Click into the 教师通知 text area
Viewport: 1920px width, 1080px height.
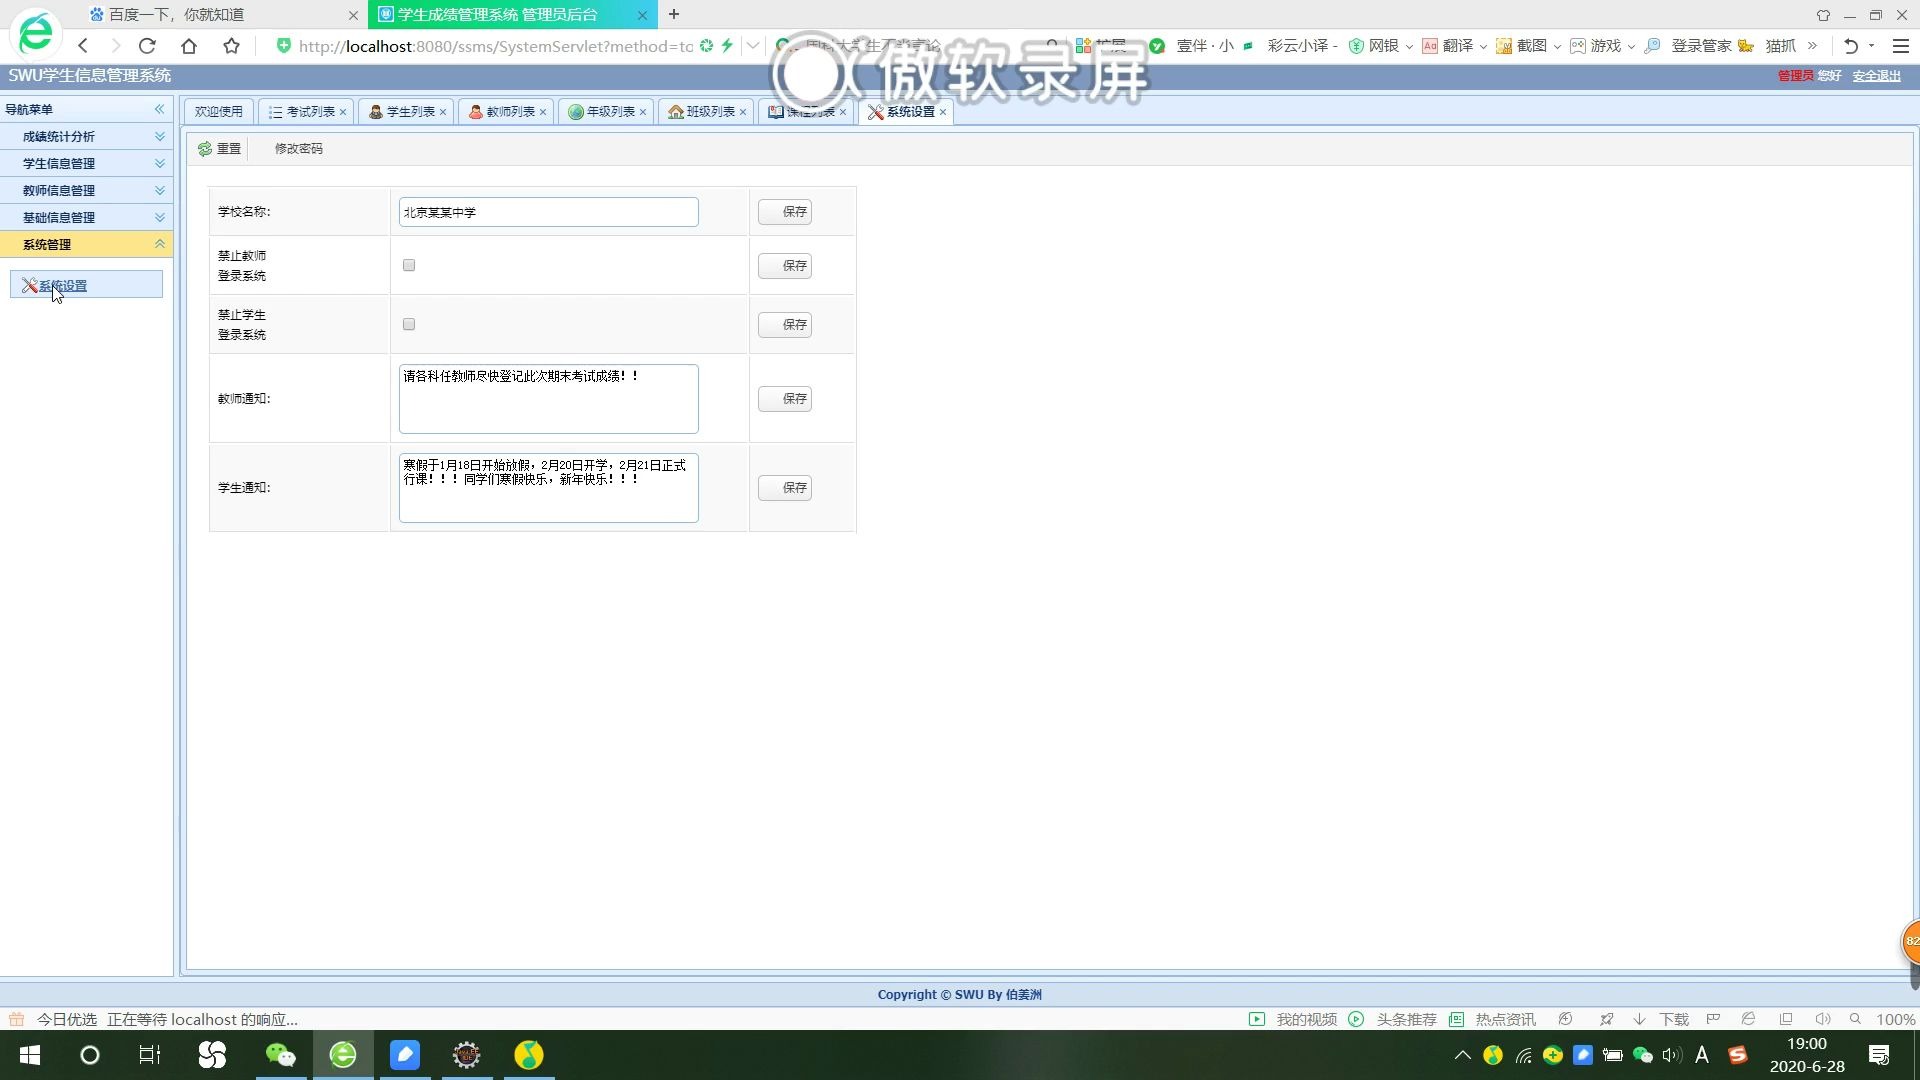tap(548, 399)
